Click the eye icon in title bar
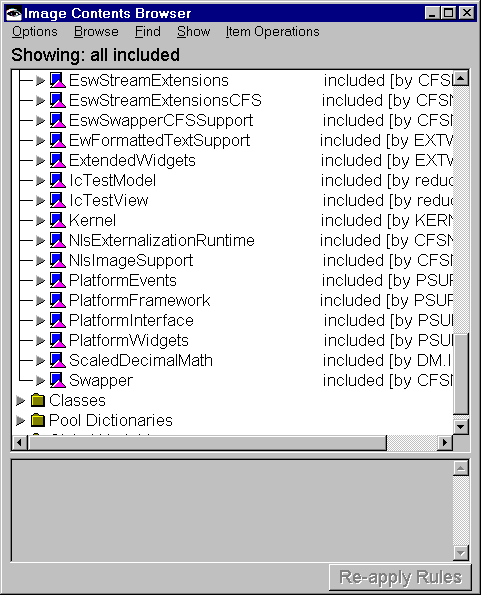Viewport: 481px width, 595px height. [x=14, y=14]
